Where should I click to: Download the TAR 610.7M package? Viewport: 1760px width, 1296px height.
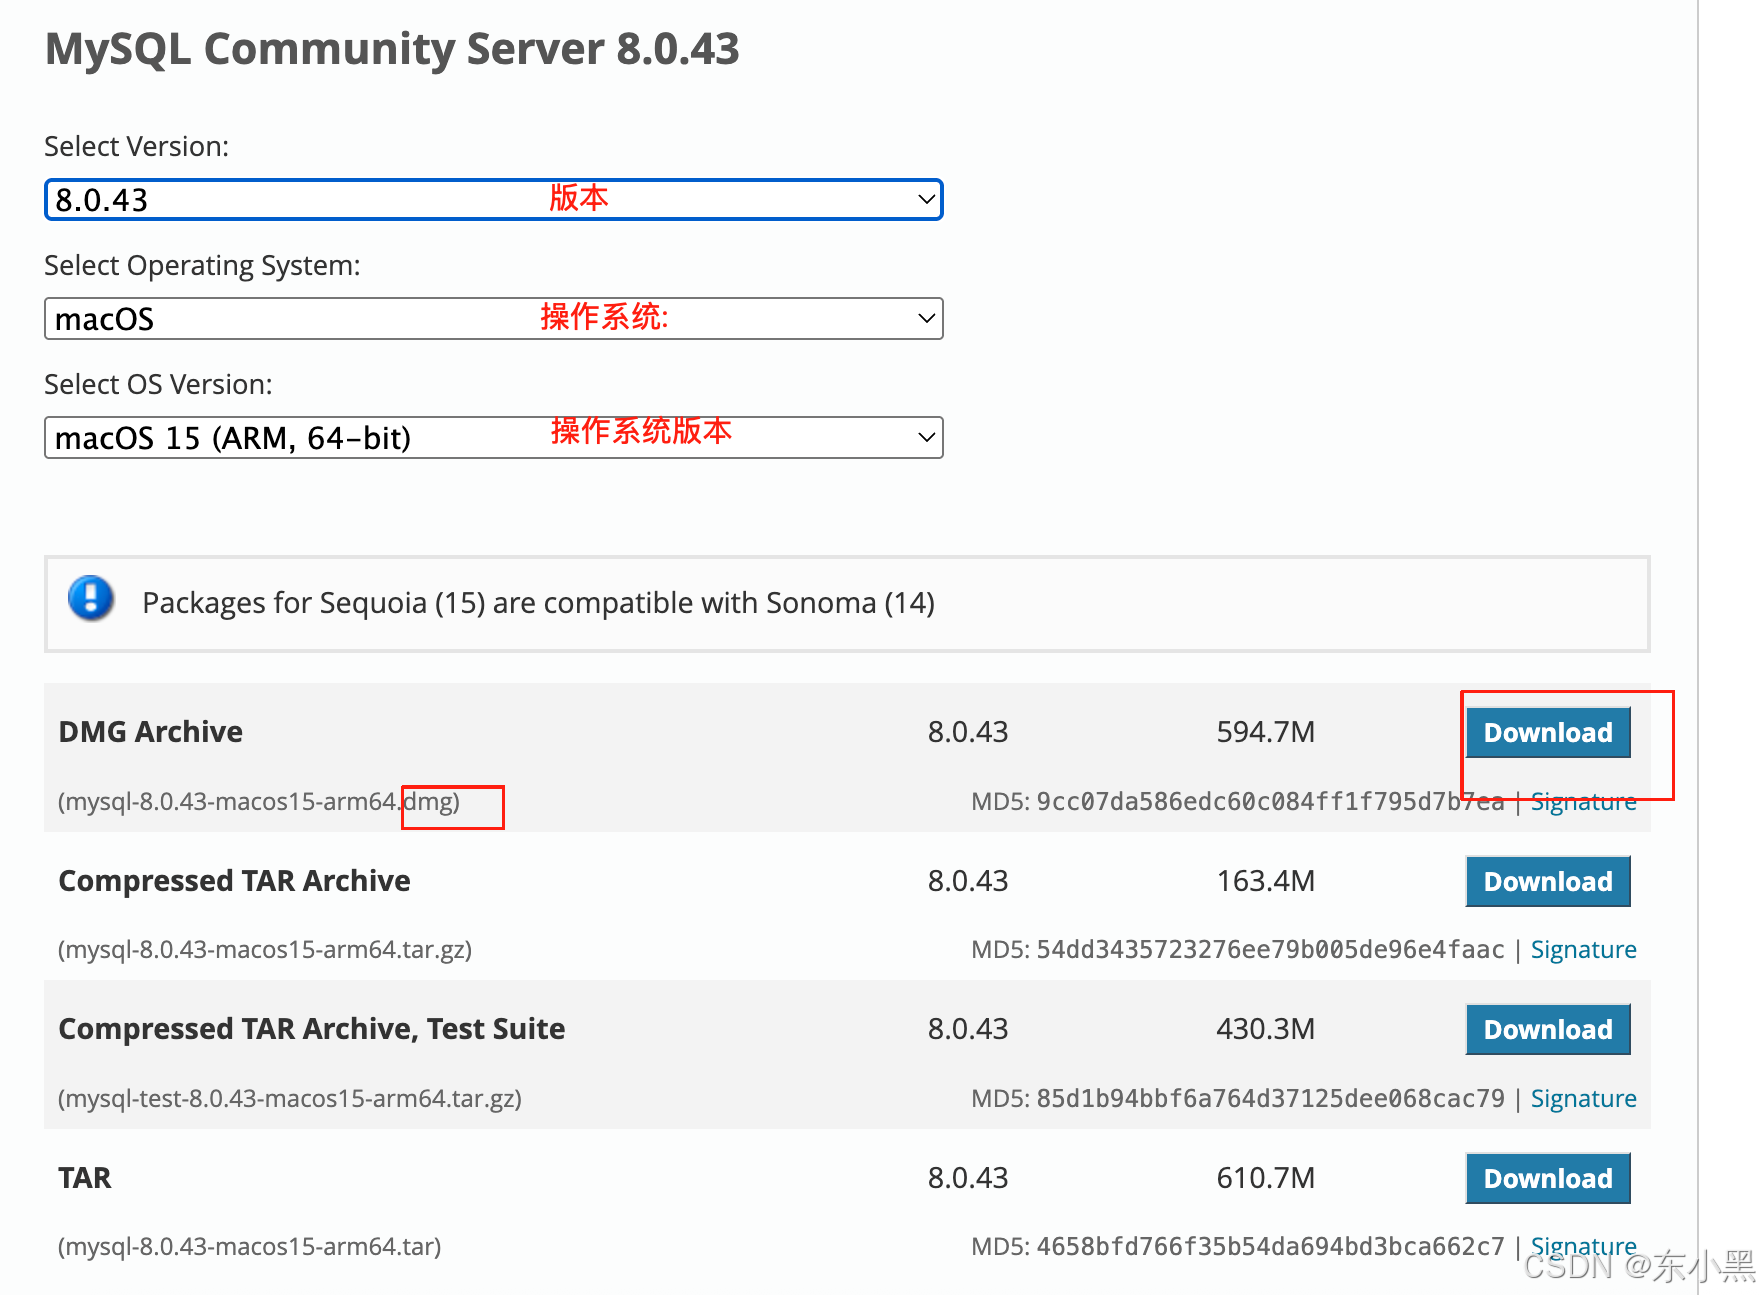(x=1548, y=1178)
